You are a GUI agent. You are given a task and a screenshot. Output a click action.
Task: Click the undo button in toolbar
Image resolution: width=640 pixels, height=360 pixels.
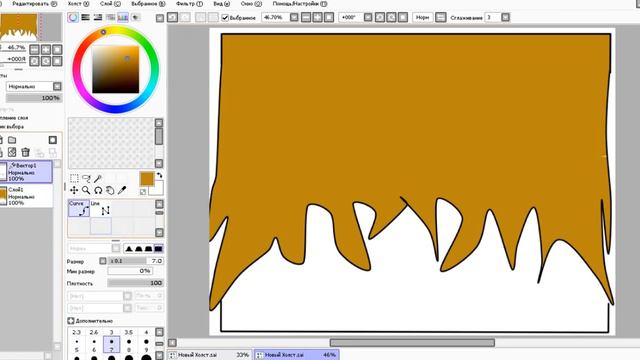click(x=173, y=18)
